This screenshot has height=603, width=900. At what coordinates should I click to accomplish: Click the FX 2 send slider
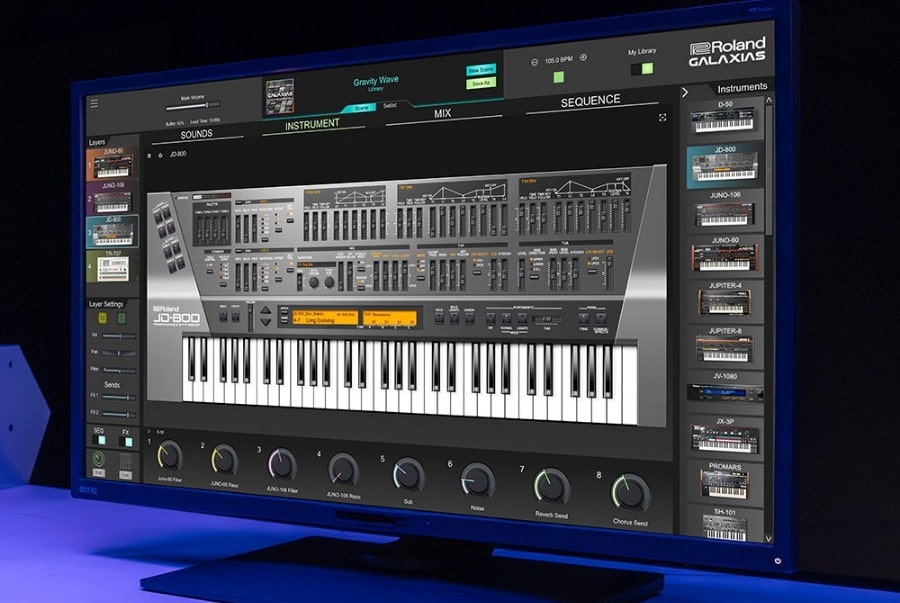[x=119, y=414]
